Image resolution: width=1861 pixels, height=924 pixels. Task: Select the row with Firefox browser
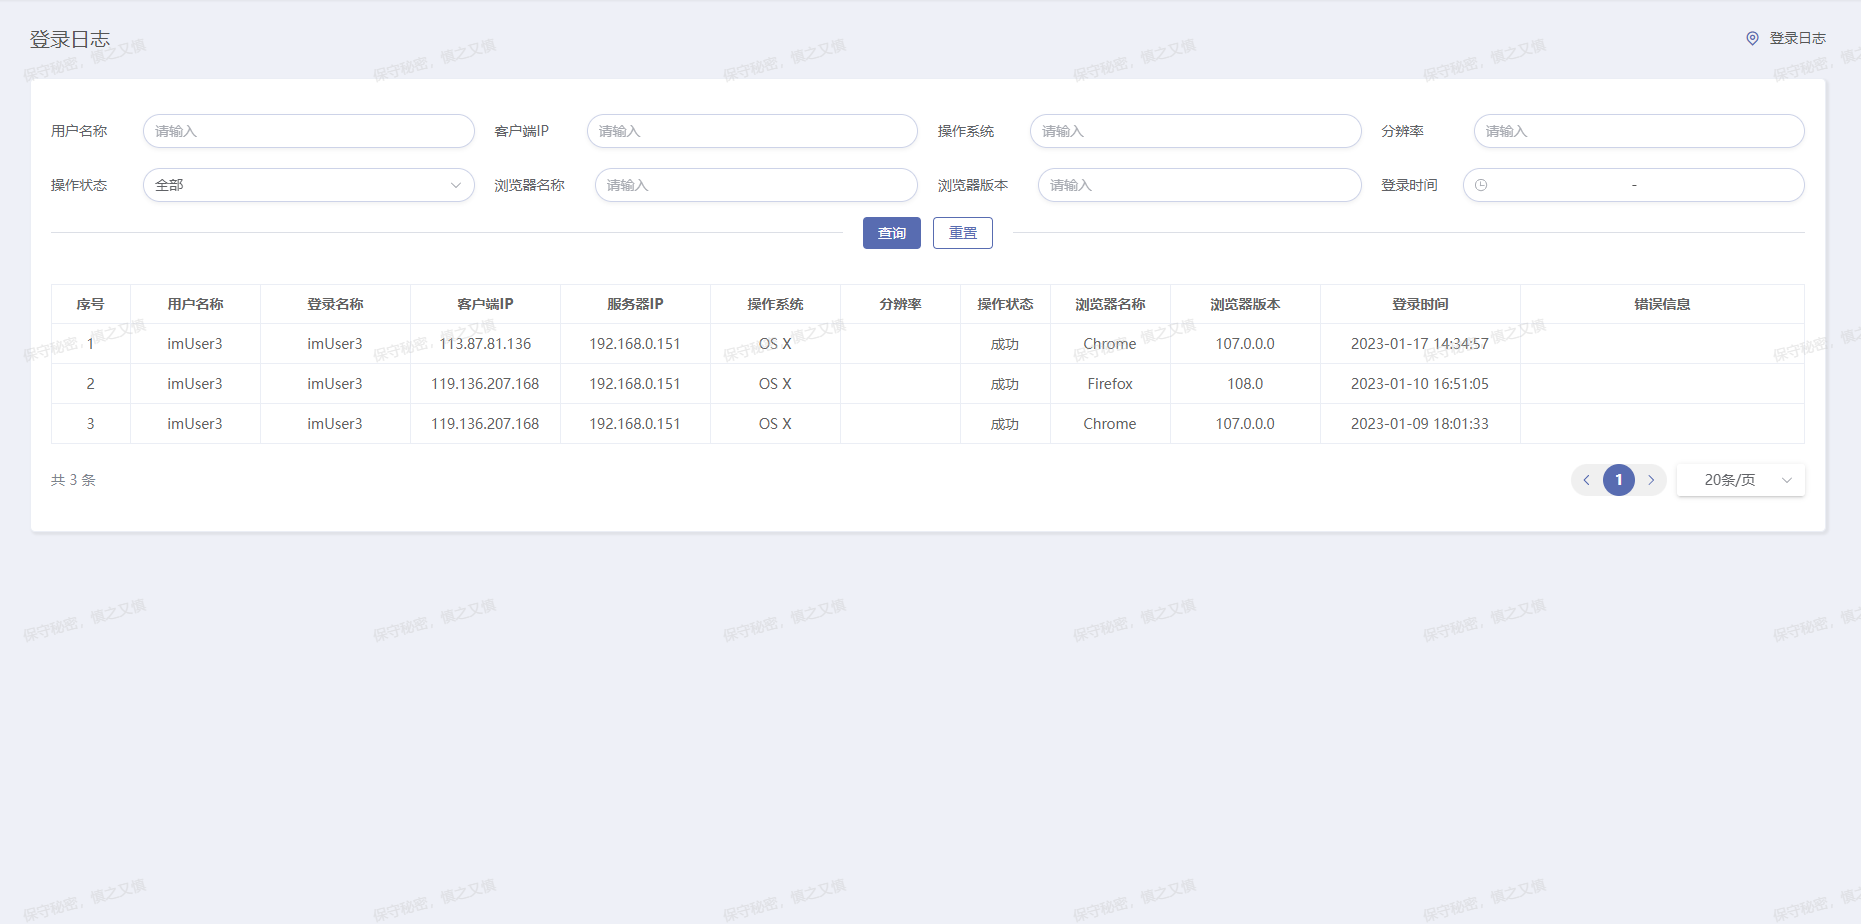click(1109, 384)
